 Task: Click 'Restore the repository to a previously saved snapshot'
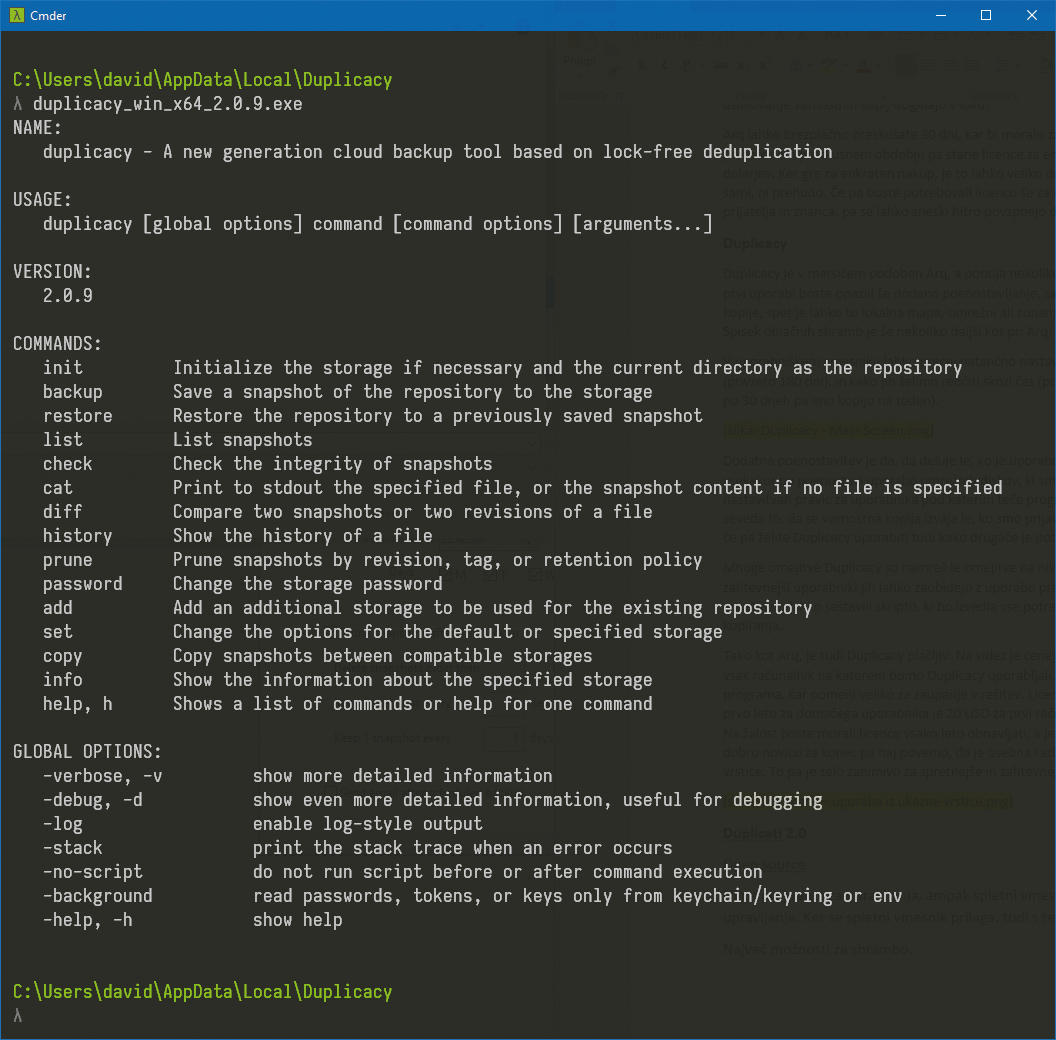[x=438, y=416]
